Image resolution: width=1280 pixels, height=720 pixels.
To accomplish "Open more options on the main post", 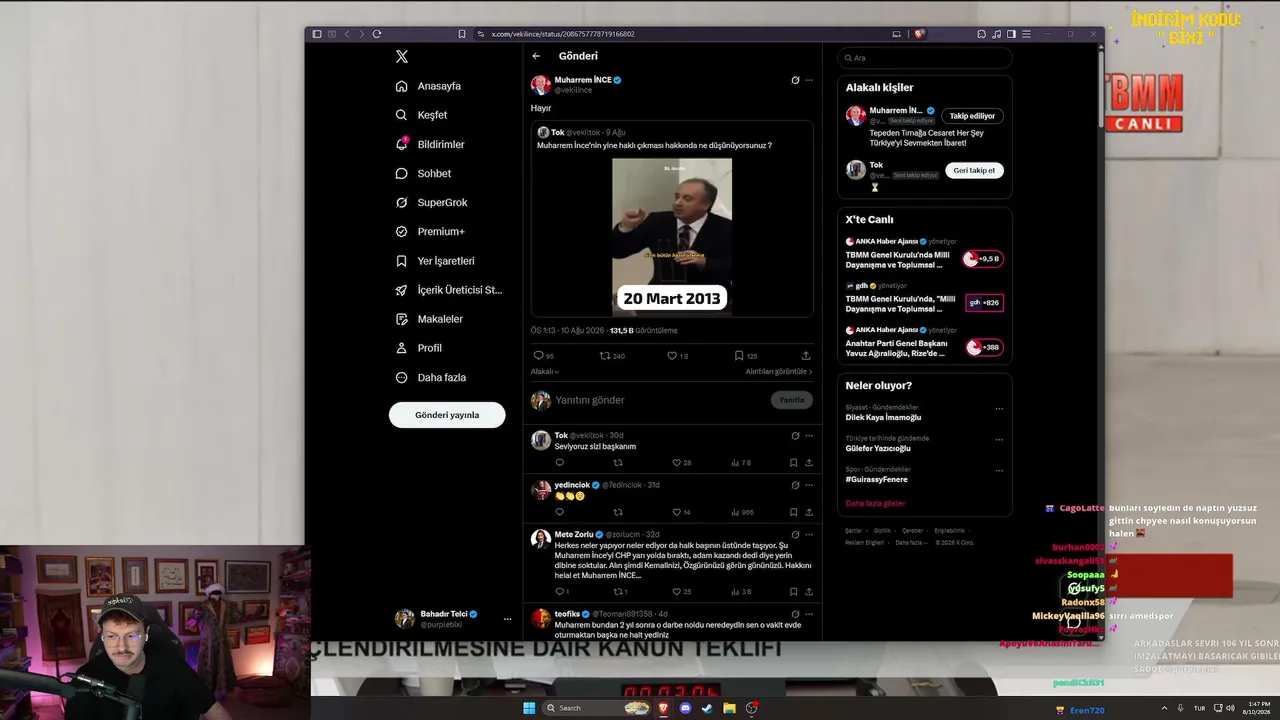I will (809, 80).
